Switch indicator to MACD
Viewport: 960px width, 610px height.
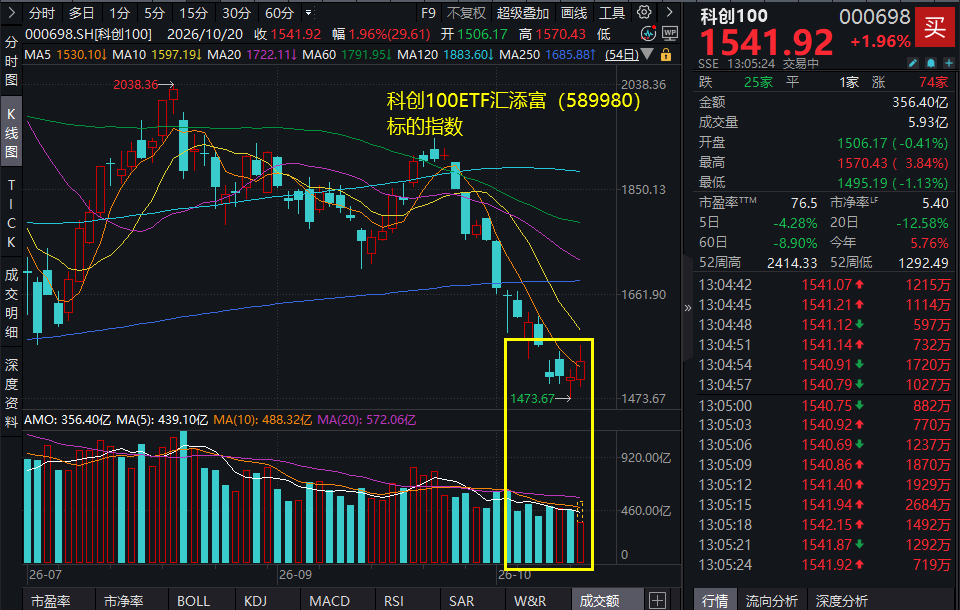[x=329, y=601]
